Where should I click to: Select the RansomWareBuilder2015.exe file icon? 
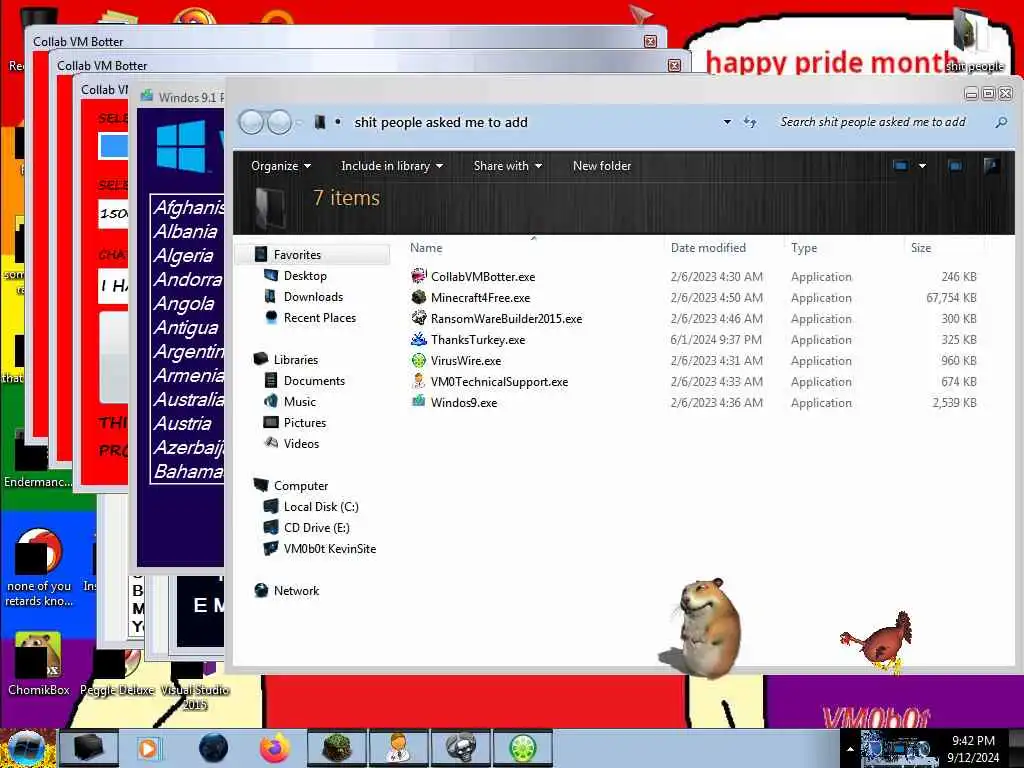pos(419,318)
